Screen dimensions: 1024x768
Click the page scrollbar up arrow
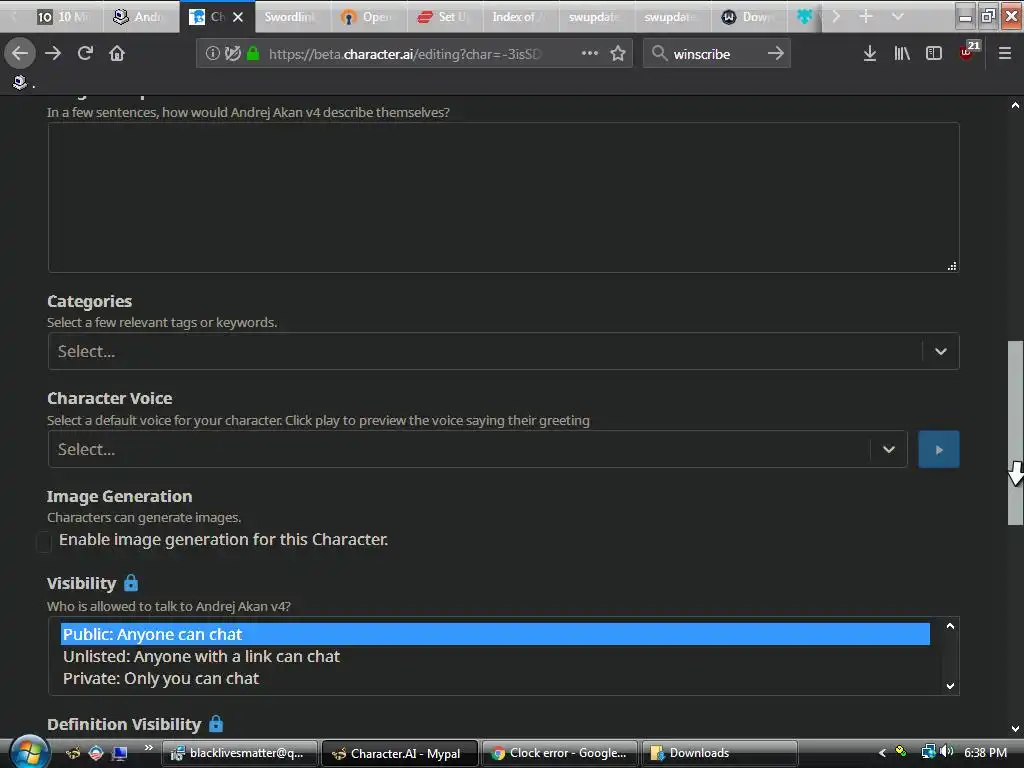[x=1015, y=105]
